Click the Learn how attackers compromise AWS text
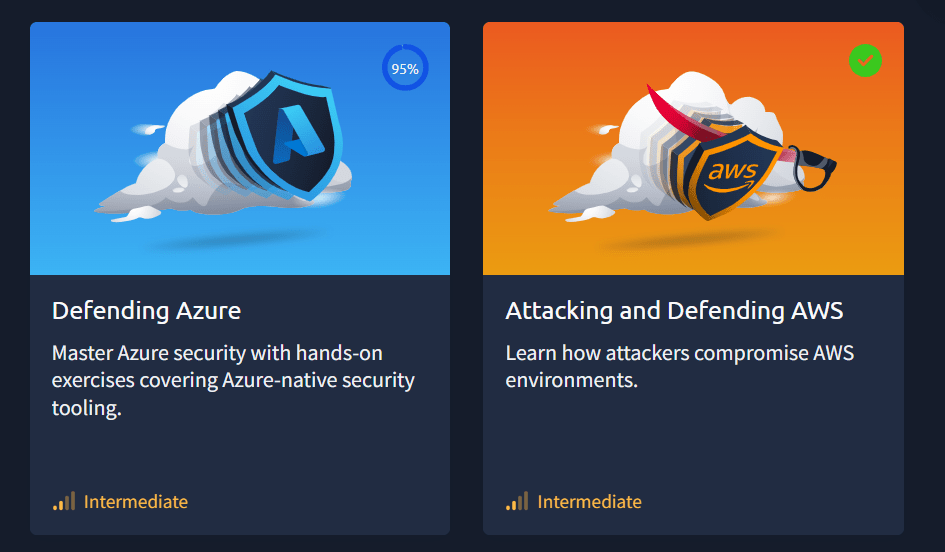Image resolution: width=945 pixels, height=552 pixels. coord(680,366)
